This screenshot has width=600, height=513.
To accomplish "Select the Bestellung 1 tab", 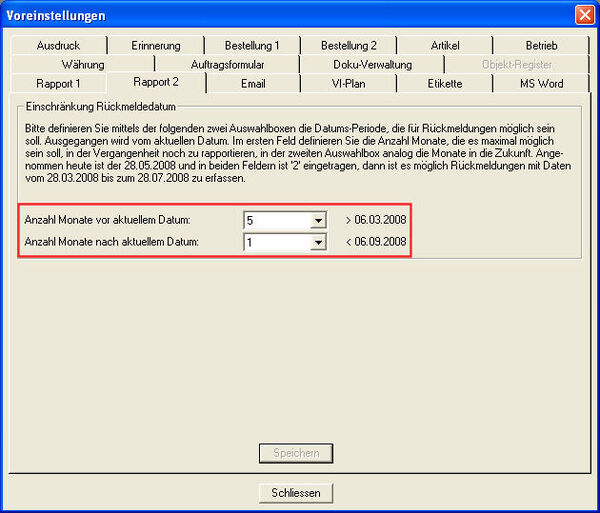I will 252,45.
